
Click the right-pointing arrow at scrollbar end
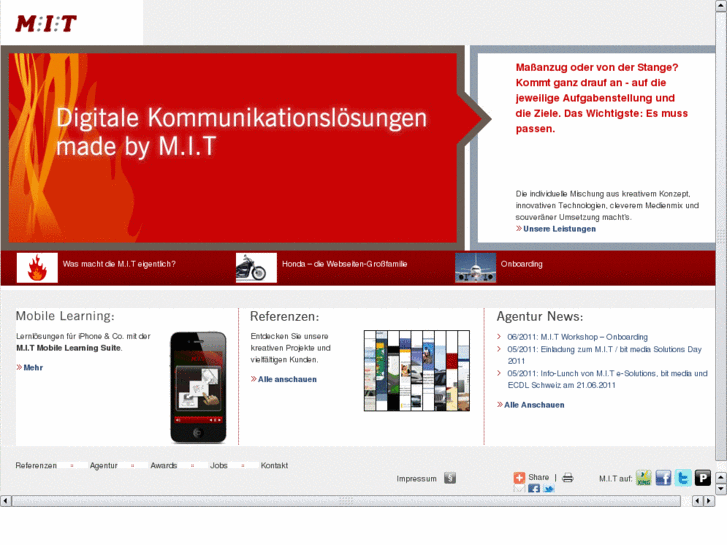[709, 501]
